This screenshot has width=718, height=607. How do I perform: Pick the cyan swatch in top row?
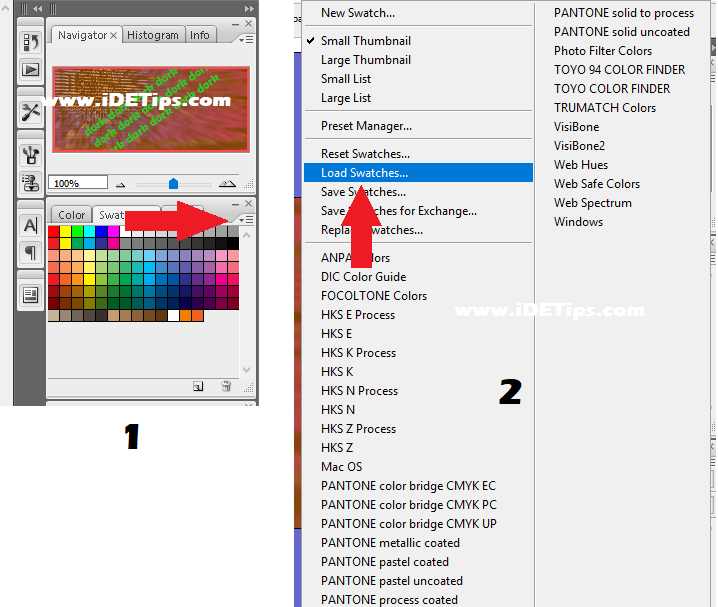pos(89,231)
